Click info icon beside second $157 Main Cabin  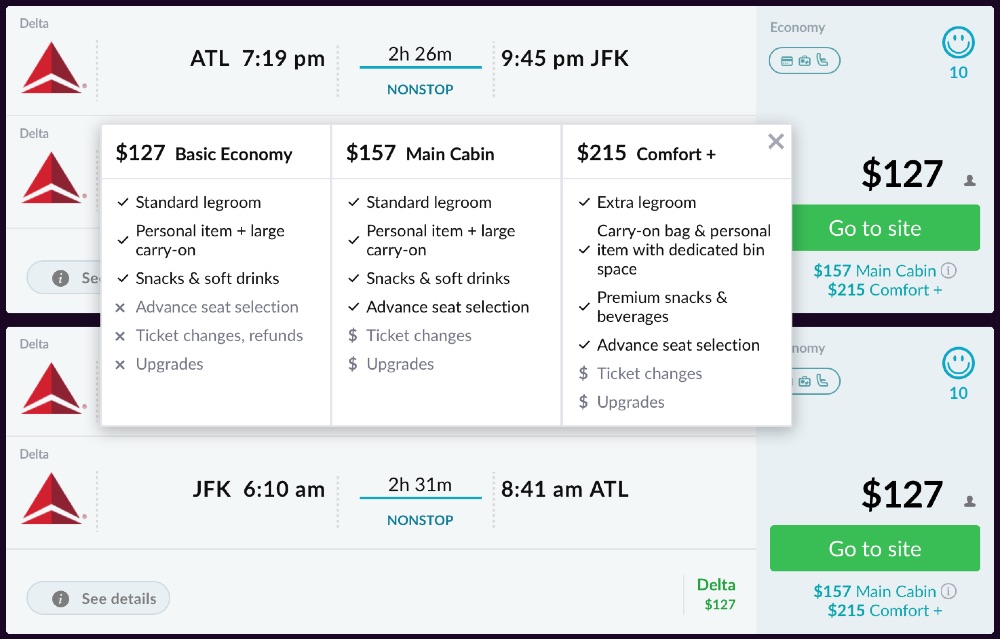point(948,591)
